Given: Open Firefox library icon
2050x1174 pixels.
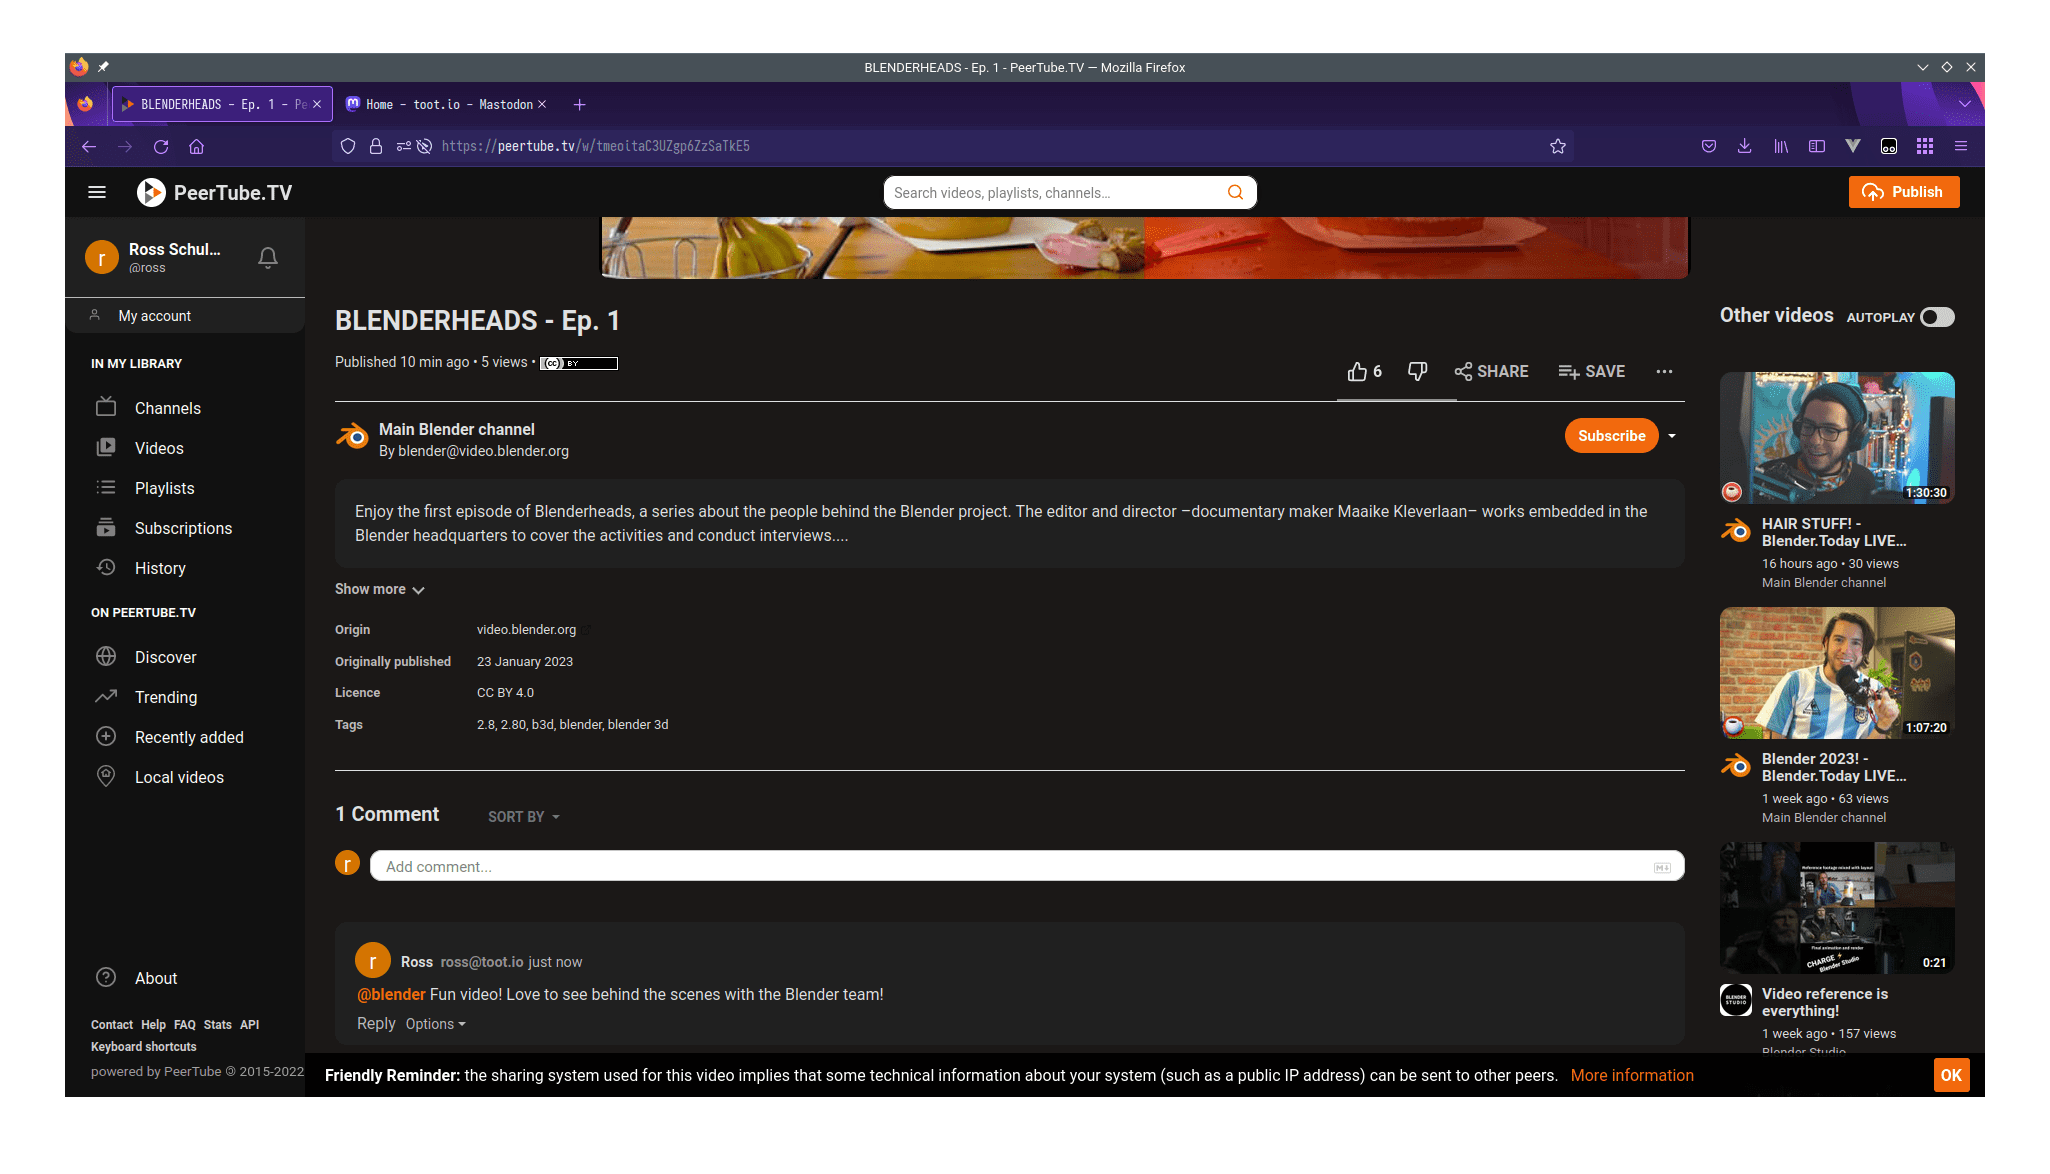Looking at the screenshot, I should [x=1781, y=146].
